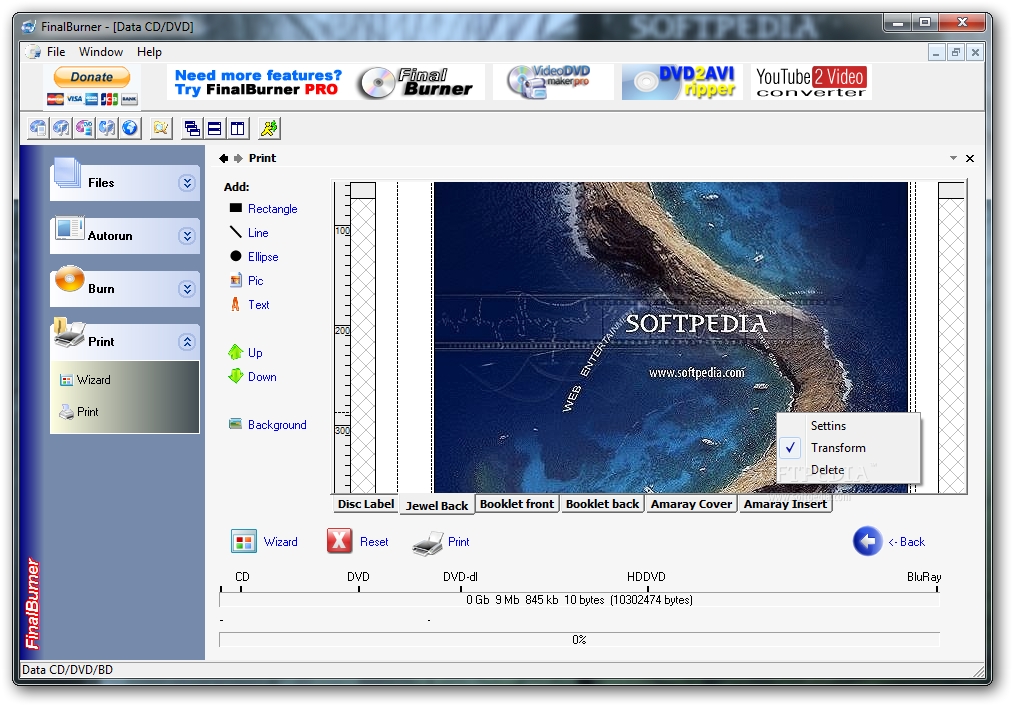Navigate forward with the gray right arrow
This screenshot has width=1013, height=706.
[x=238, y=158]
